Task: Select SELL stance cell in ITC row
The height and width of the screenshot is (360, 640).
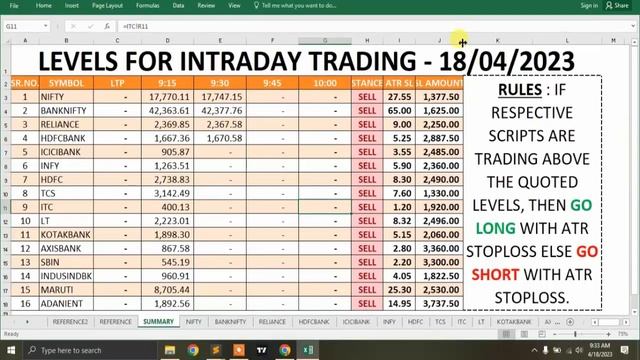Action: coord(367,207)
